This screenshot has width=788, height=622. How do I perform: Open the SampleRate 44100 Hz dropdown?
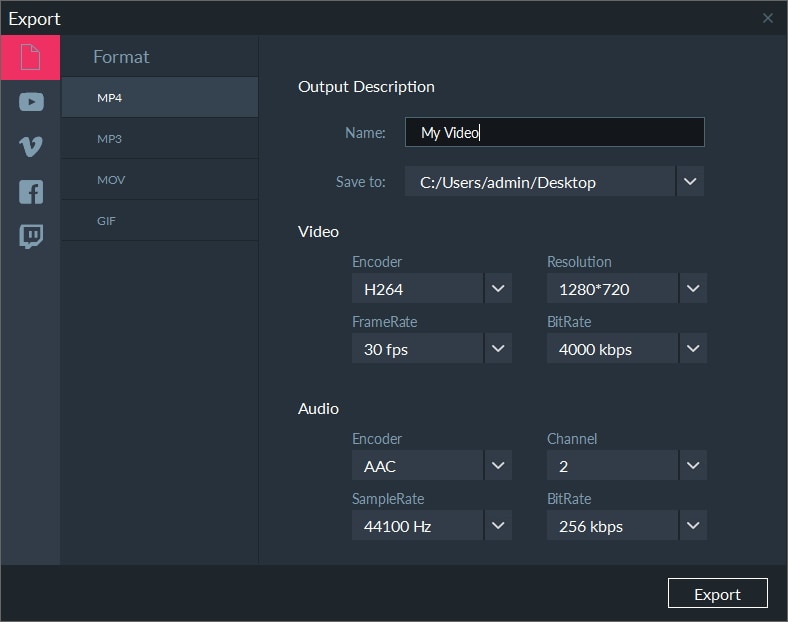coord(498,526)
